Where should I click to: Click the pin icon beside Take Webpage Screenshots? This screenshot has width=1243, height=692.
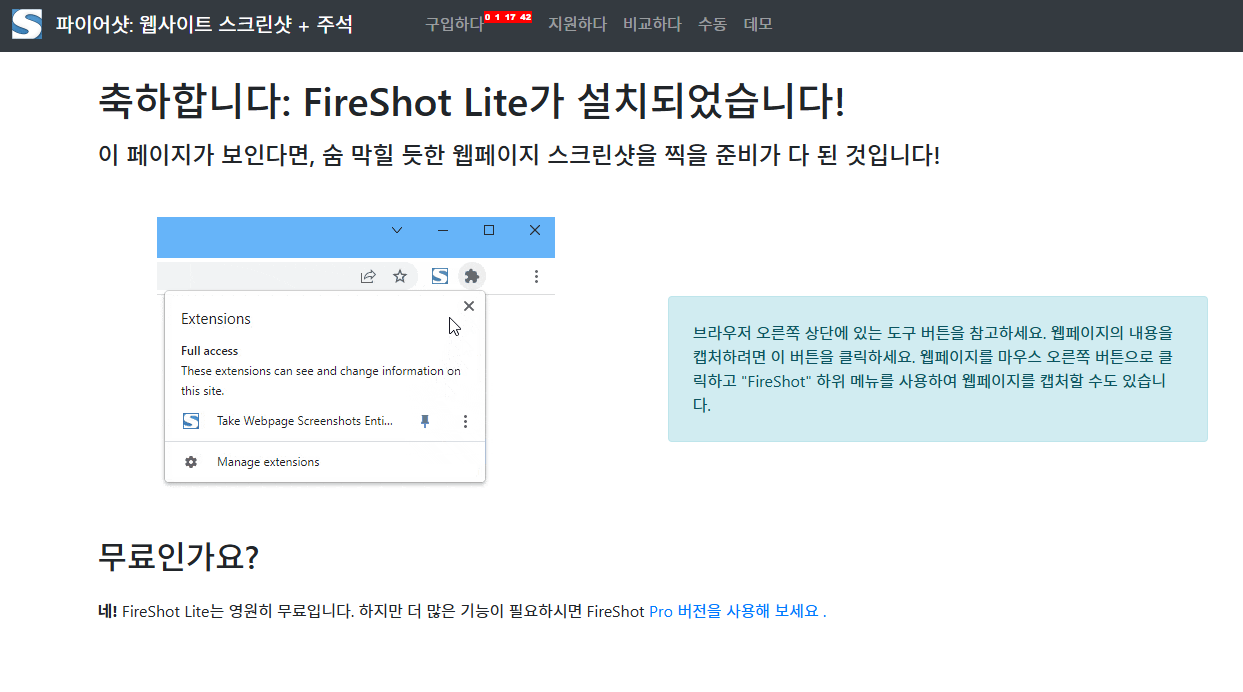[x=425, y=422]
